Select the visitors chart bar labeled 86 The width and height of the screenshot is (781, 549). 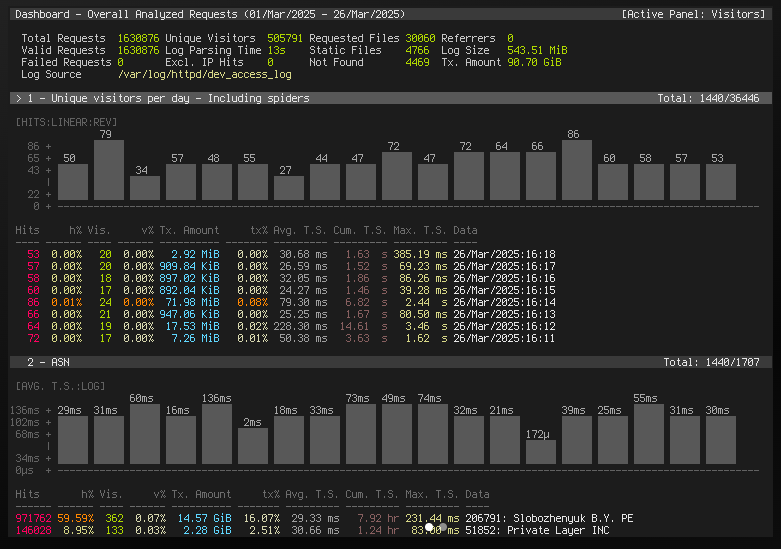click(577, 170)
